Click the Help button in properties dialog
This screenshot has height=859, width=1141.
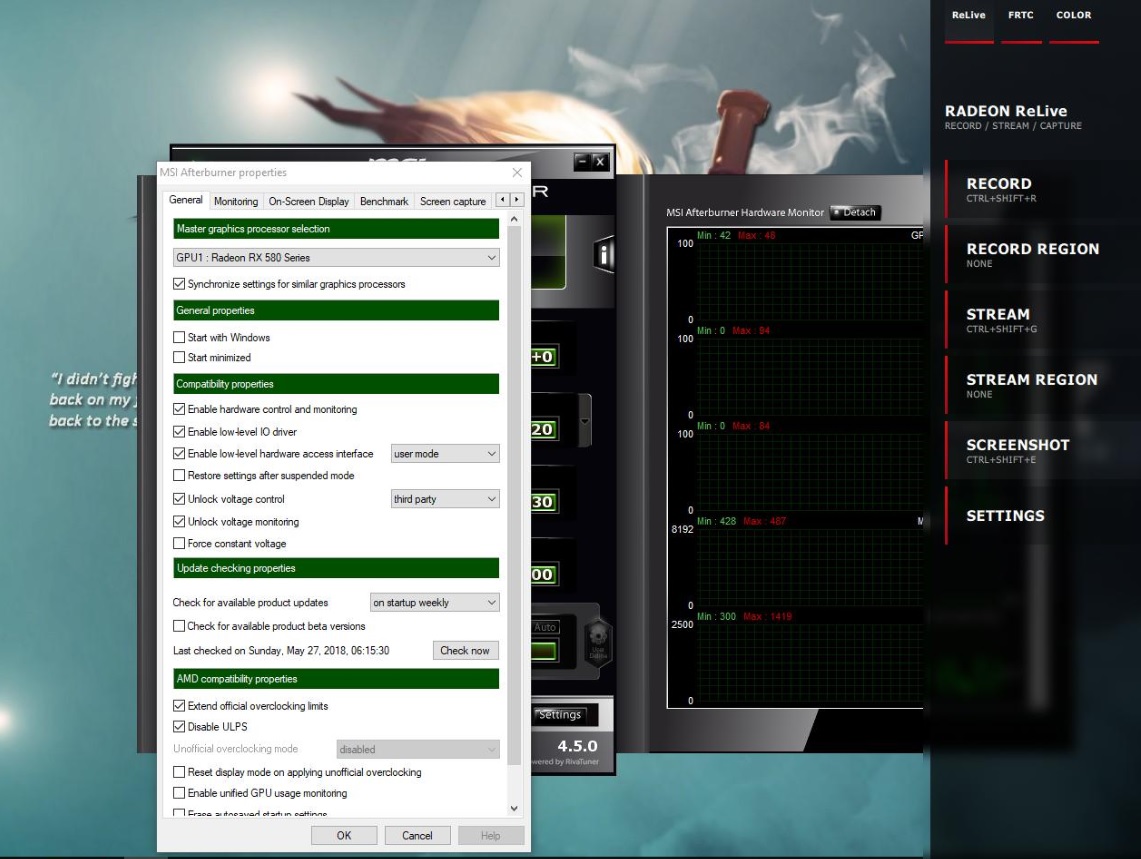coord(490,836)
